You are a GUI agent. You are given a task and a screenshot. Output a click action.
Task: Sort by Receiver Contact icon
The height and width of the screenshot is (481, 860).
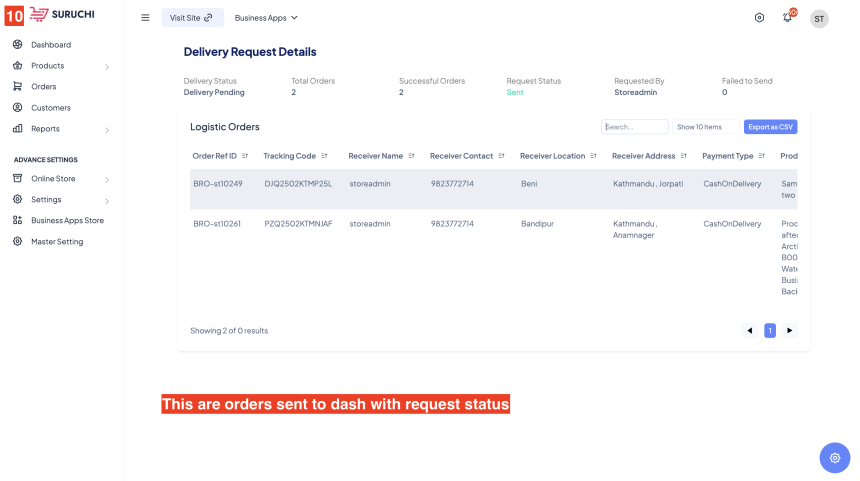[501, 156]
